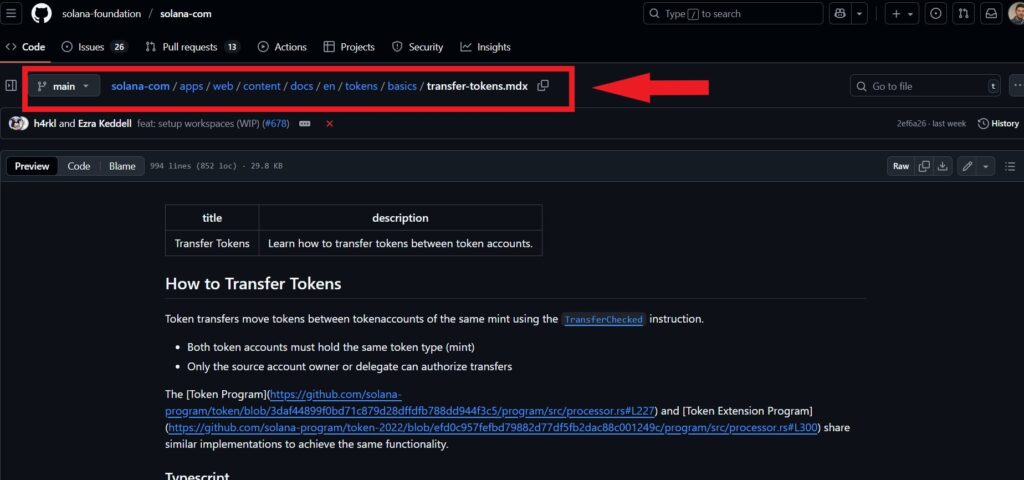Open the document outline icon
1024x480 pixels.
click(1009, 166)
